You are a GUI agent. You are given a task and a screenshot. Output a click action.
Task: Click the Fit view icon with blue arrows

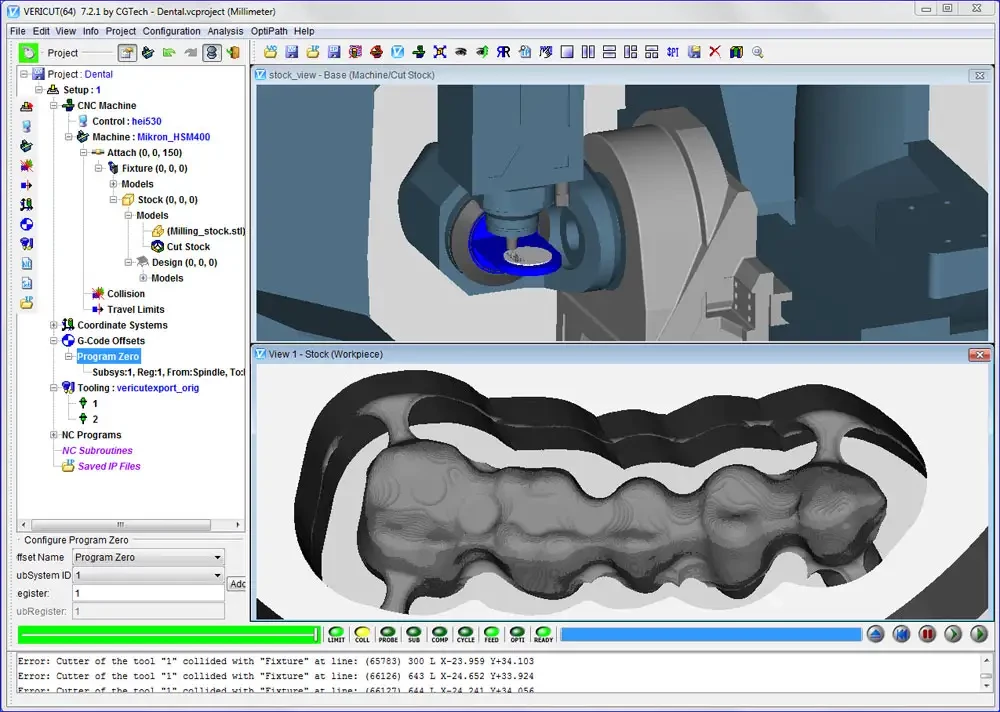tap(439, 52)
